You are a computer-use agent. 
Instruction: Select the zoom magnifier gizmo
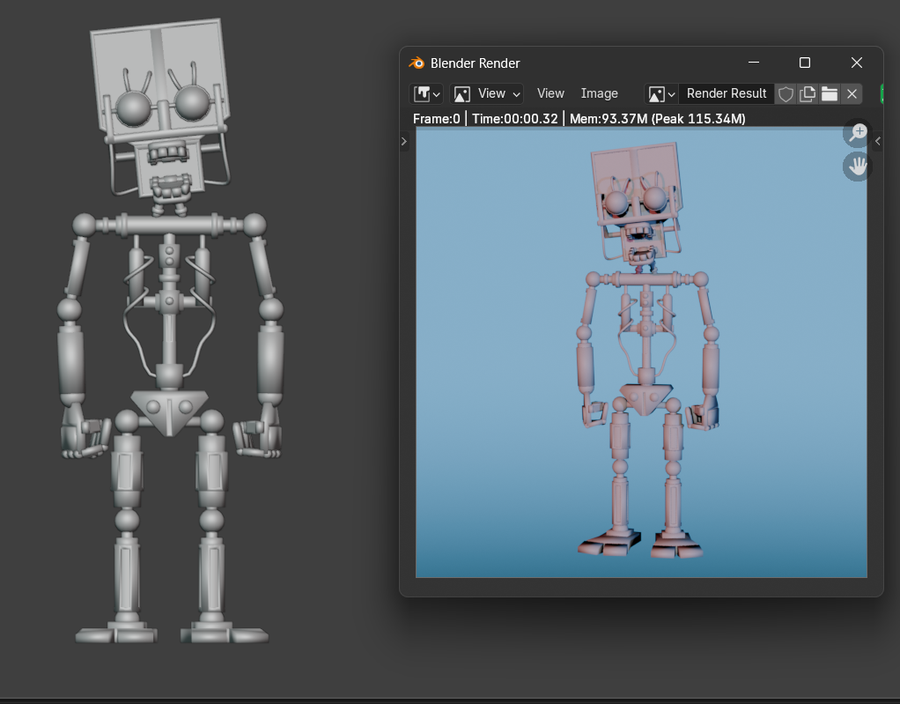pyautogui.click(x=858, y=133)
